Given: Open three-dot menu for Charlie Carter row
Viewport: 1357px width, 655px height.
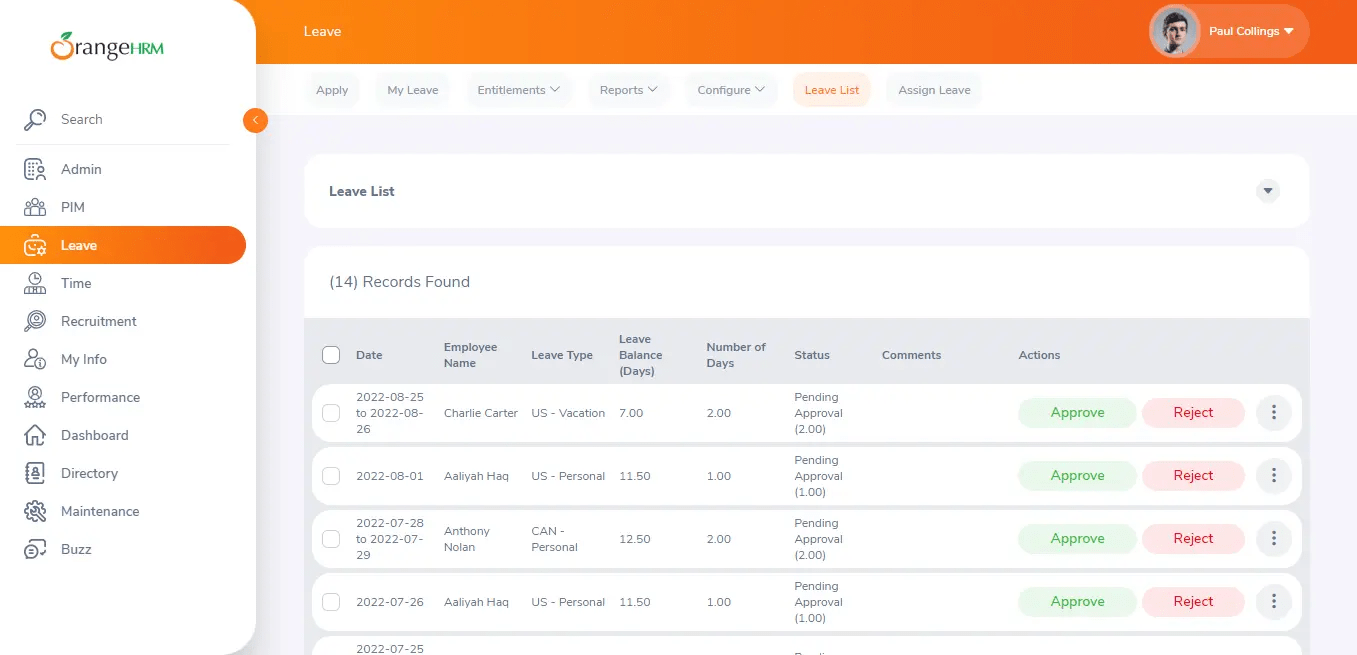Looking at the screenshot, I should [x=1273, y=413].
